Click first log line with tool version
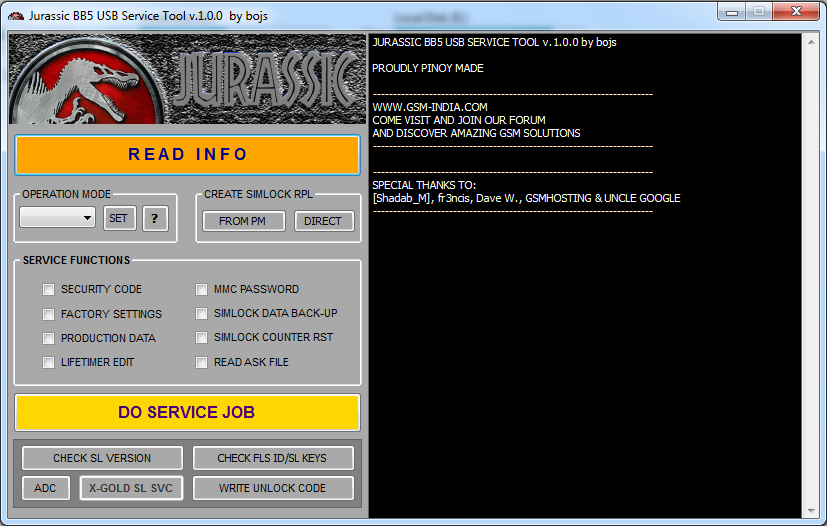This screenshot has width=827, height=526. (x=494, y=42)
